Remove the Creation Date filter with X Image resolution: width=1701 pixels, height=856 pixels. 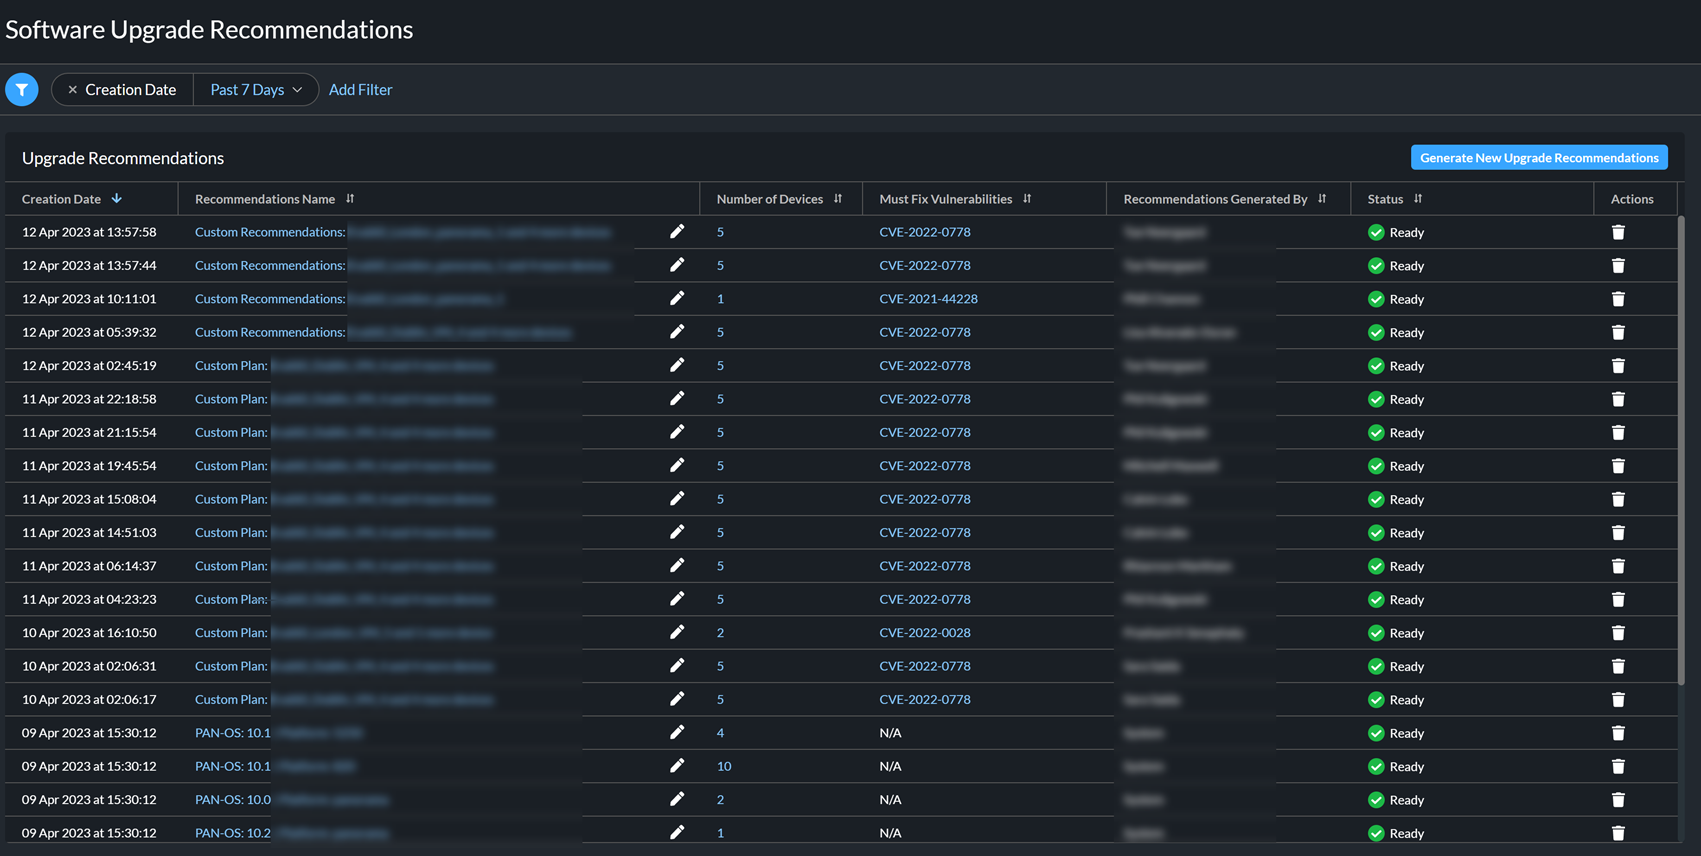click(72, 90)
